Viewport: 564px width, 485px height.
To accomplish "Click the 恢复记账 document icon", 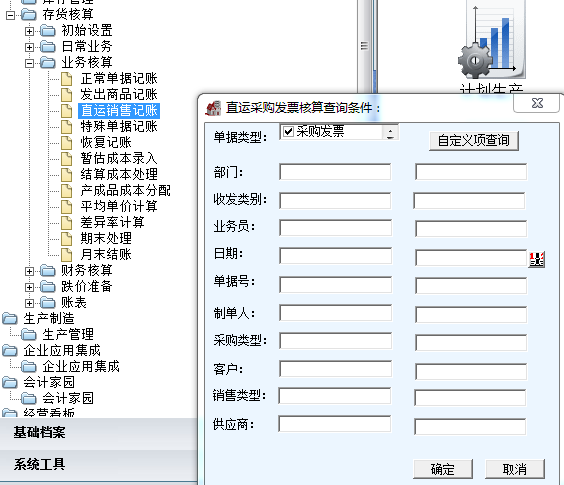I will coord(67,143).
